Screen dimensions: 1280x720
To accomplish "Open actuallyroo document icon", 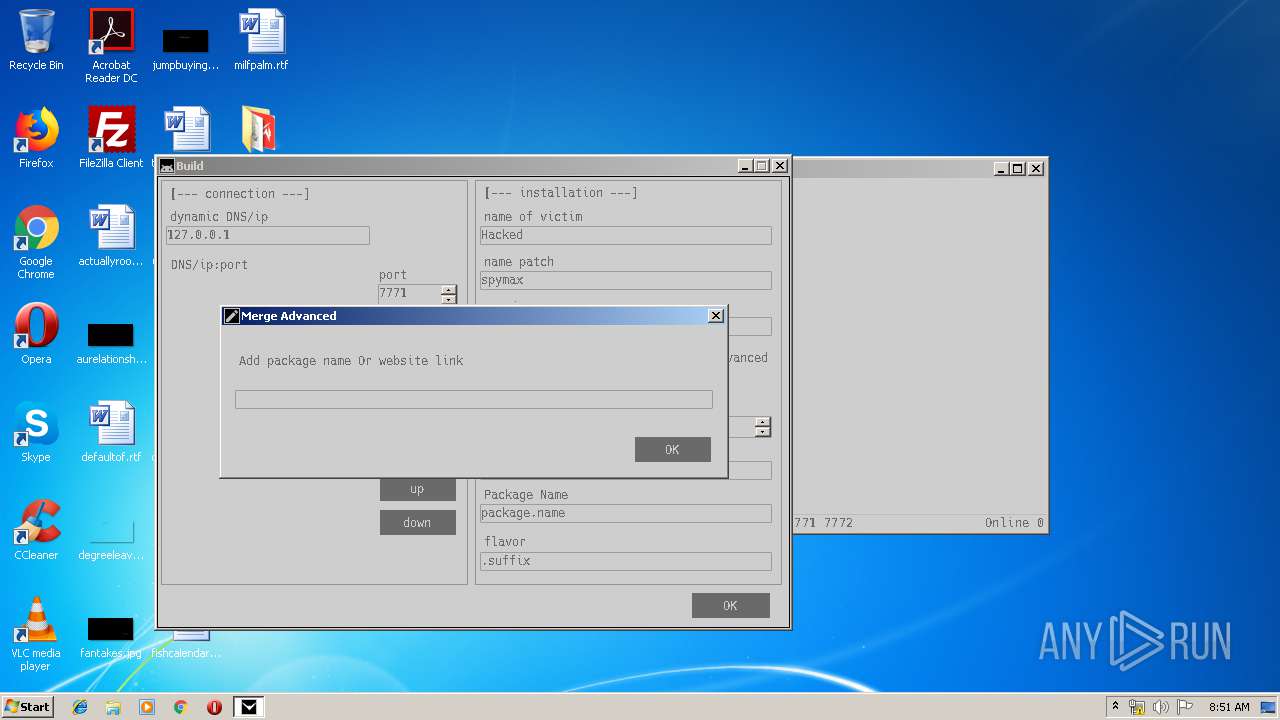I will coord(111,236).
